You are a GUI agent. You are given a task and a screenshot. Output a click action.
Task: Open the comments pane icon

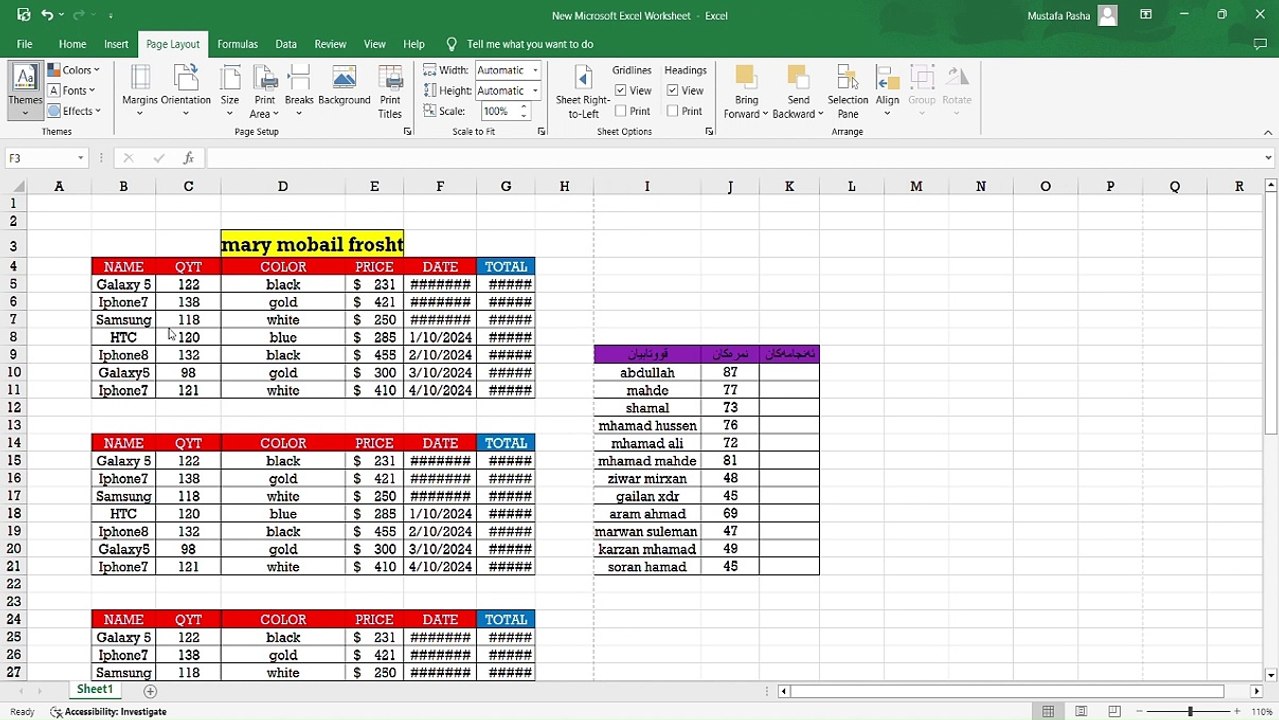(1260, 44)
